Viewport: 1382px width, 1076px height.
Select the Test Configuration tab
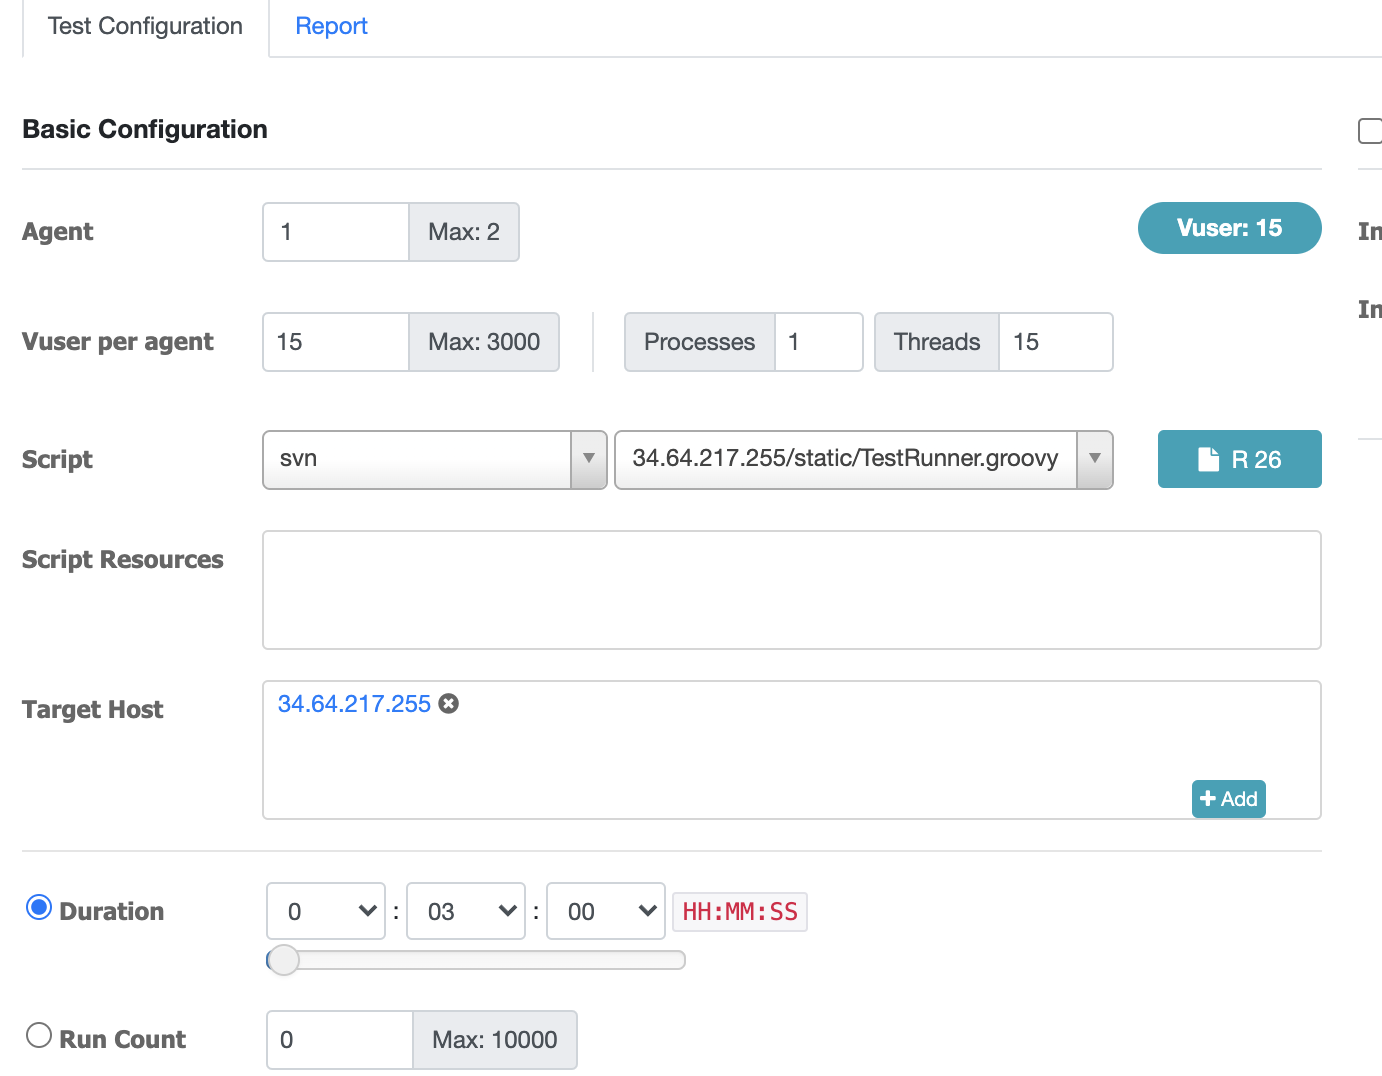145,26
